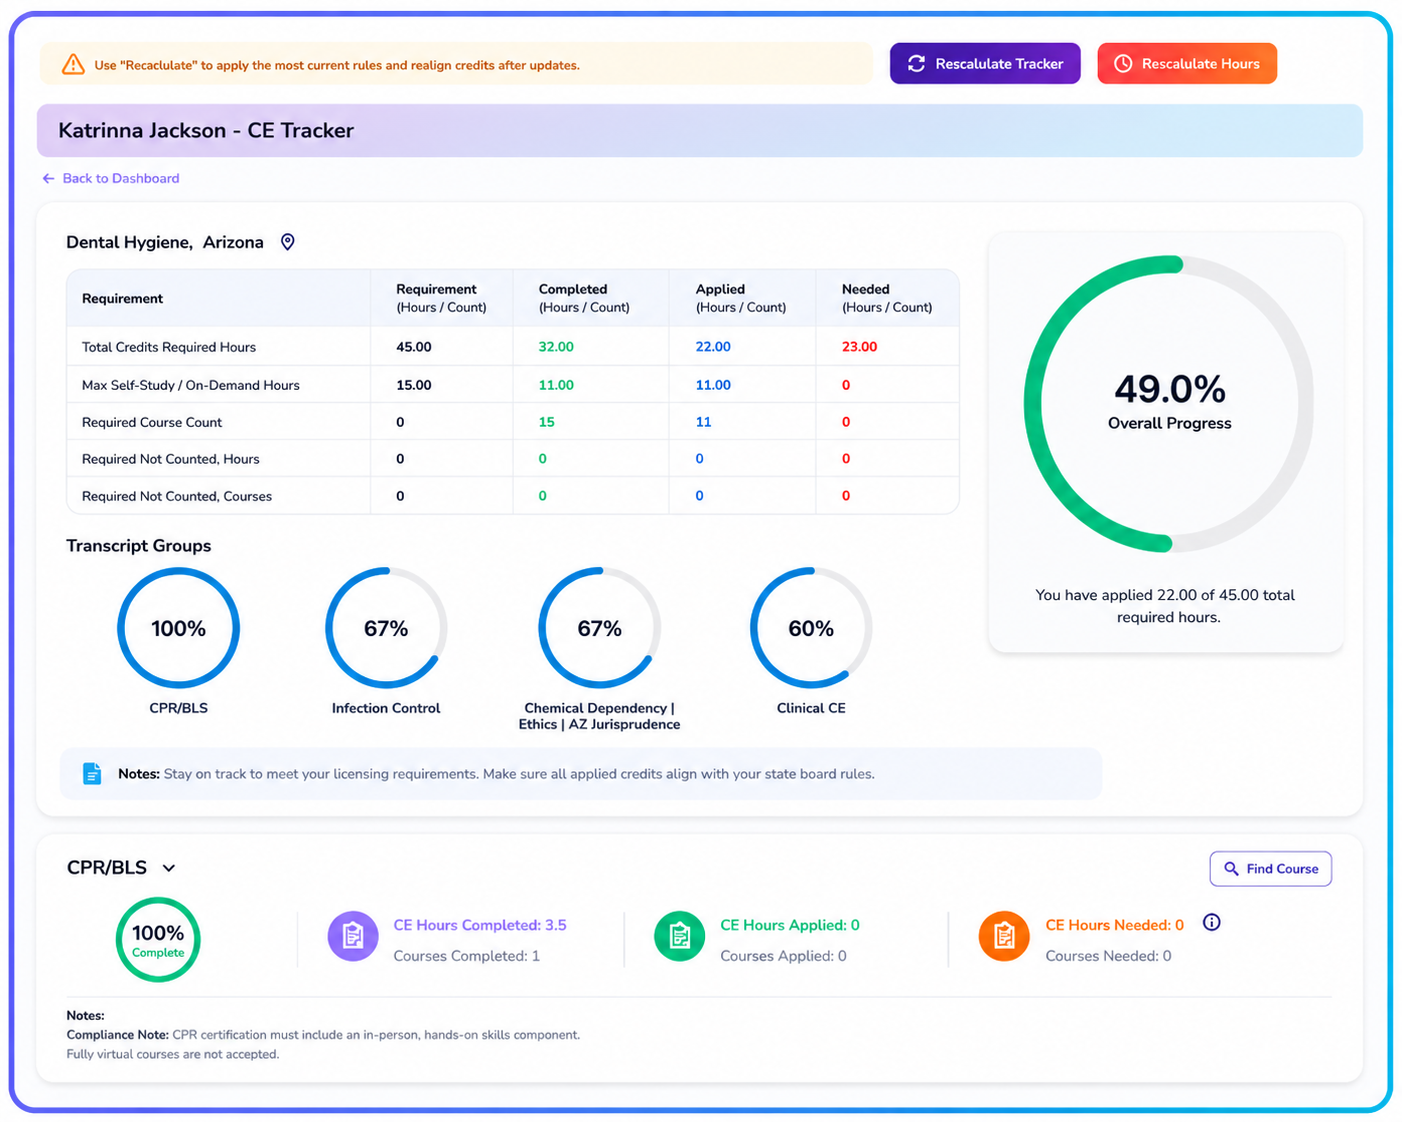Viewport: 1402px width, 1122px height.
Task: Click the CE Hours Needed: 0 text
Action: tap(1115, 925)
